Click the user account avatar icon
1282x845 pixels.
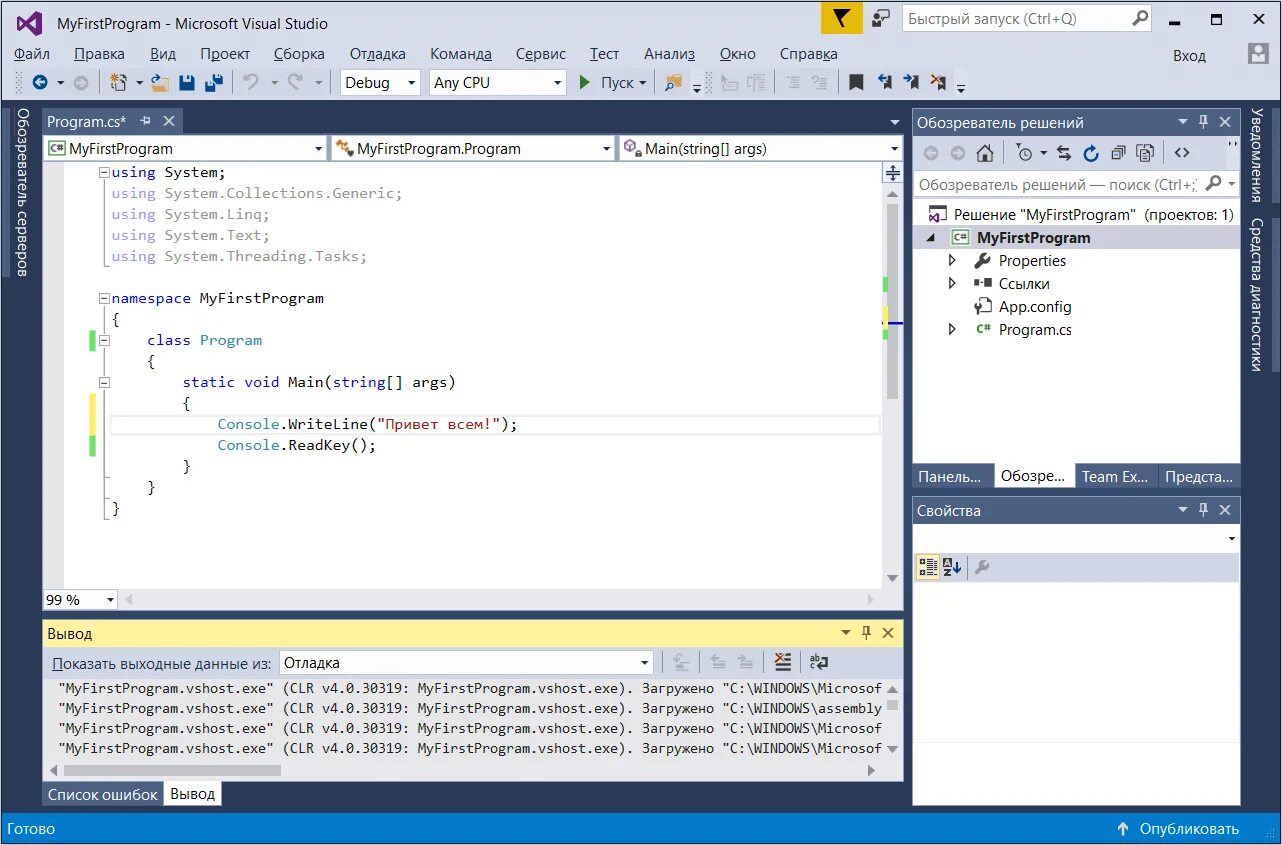1258,54
